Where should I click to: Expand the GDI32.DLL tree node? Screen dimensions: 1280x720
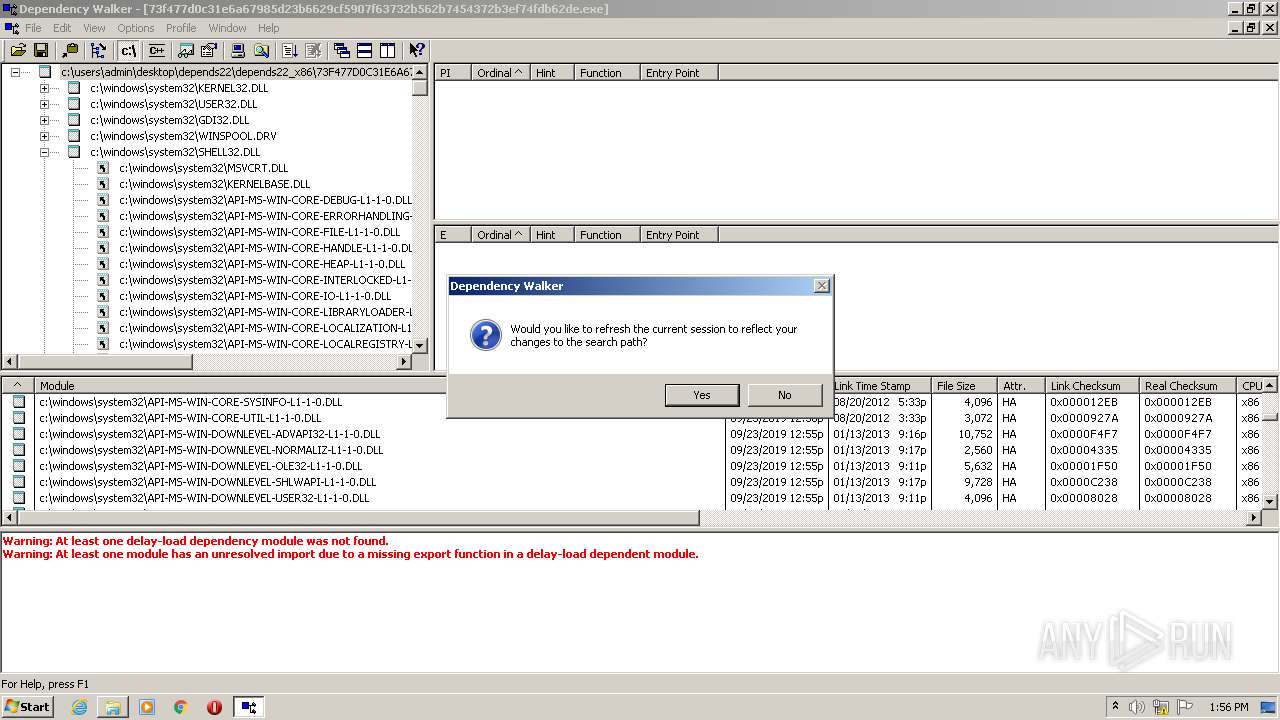pos(44,120)
